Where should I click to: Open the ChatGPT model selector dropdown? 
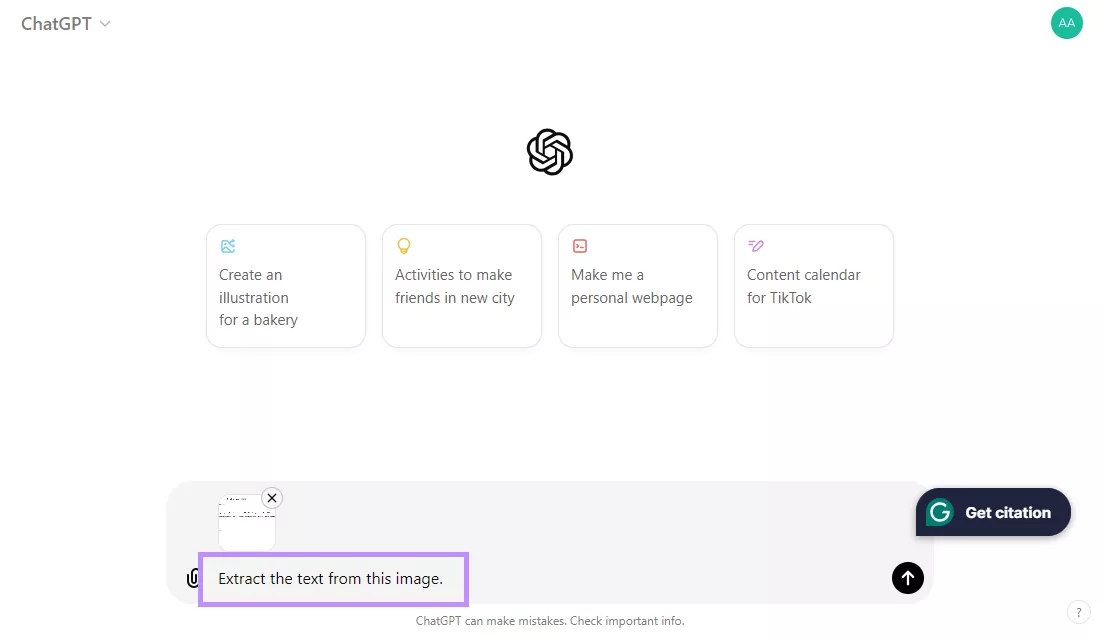(x=106, y=23)
